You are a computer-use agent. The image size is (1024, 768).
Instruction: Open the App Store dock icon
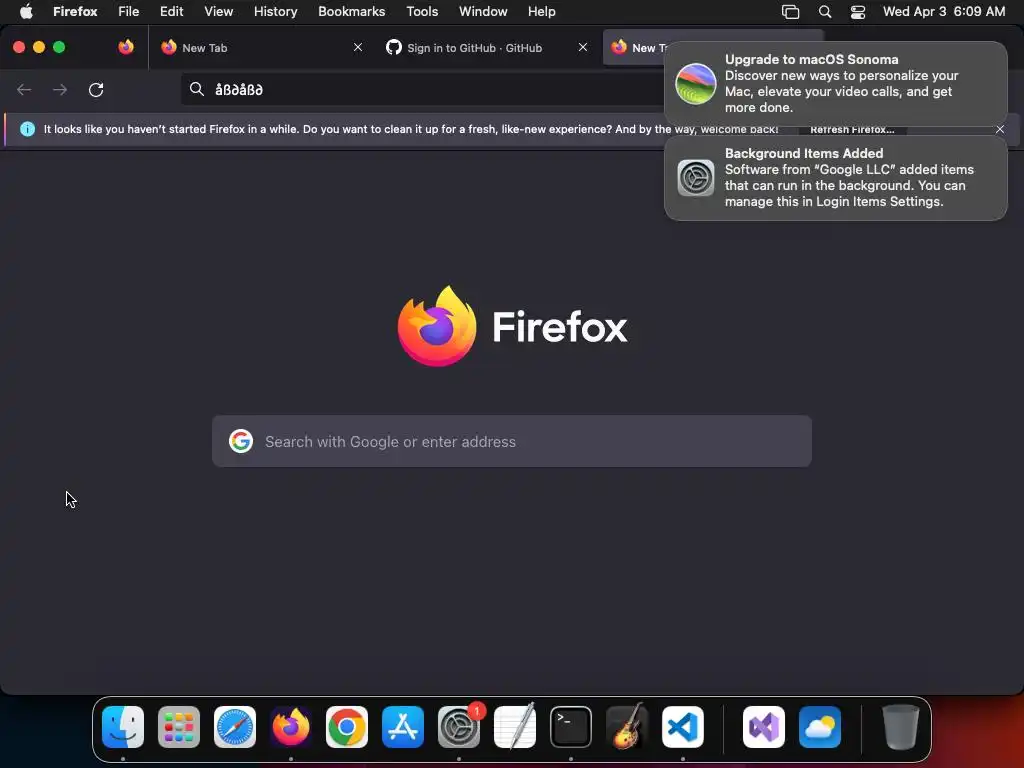click(x=403, y=727)
